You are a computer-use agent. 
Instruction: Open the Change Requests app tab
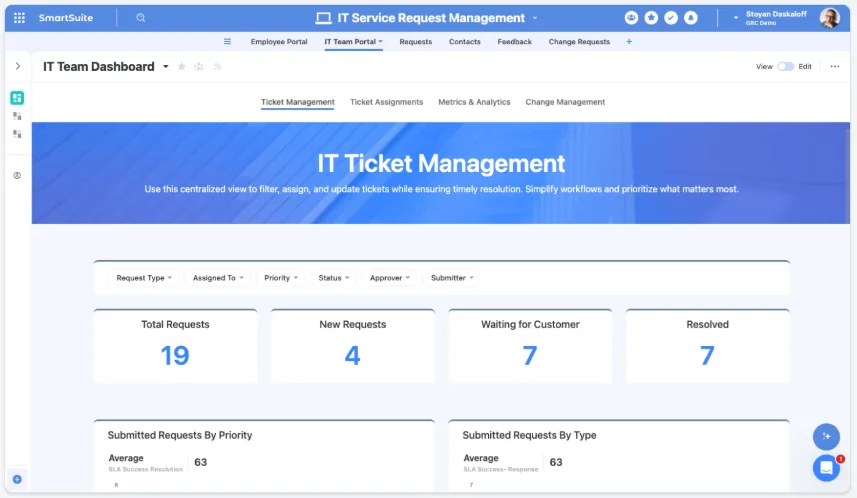579,42
